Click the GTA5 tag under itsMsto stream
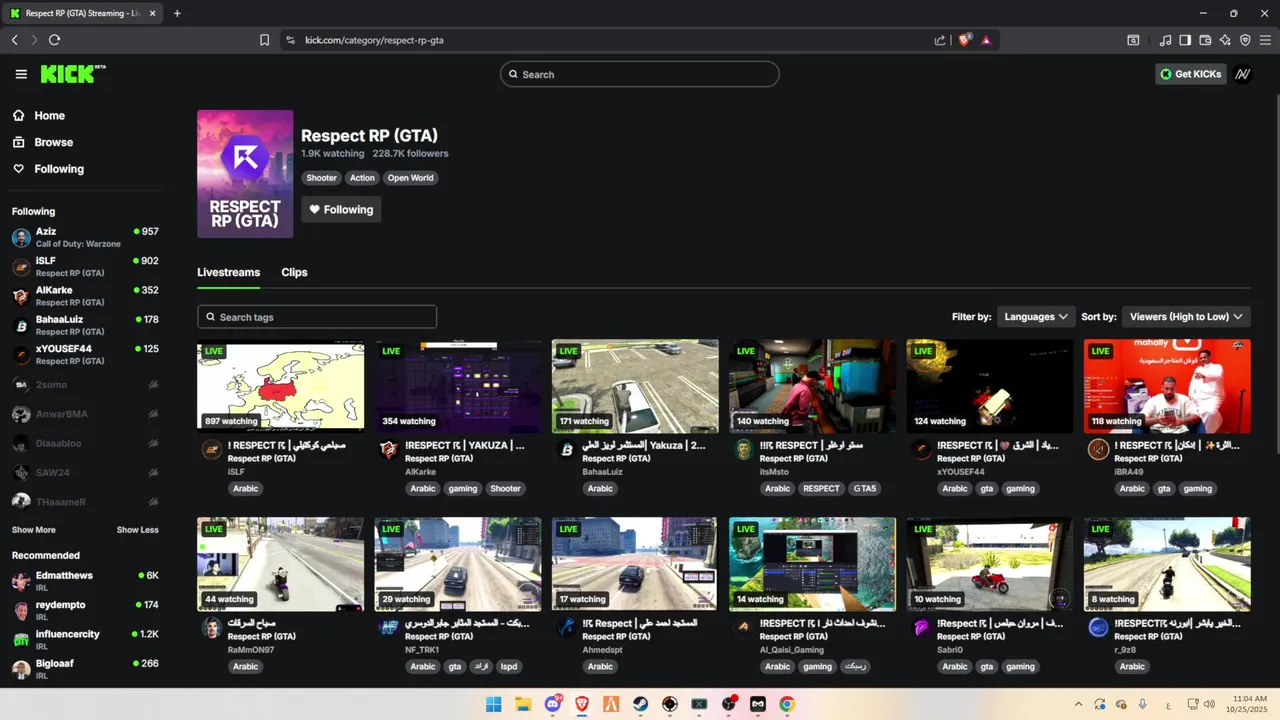This screenshot has width=1280, height=720. pos(865,489)
